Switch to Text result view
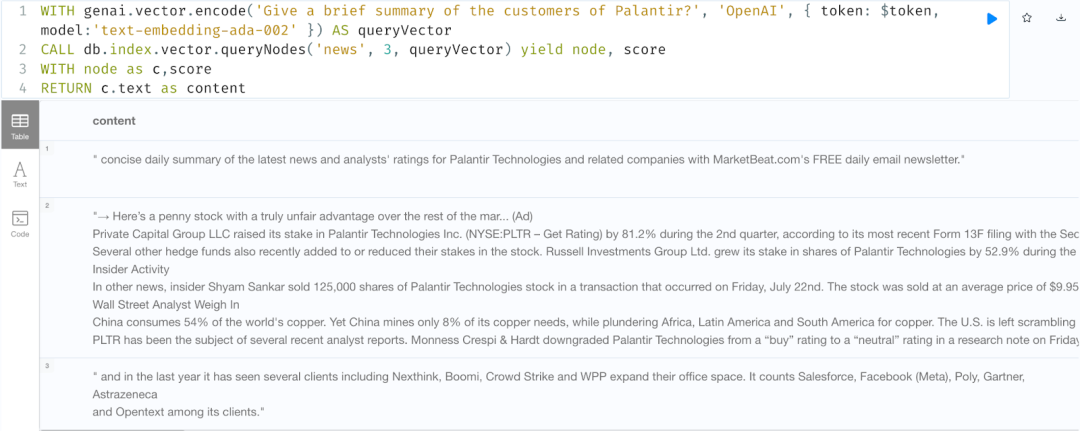The width and height of the screenshot is (1080, 431). click(x=20, y=175)
